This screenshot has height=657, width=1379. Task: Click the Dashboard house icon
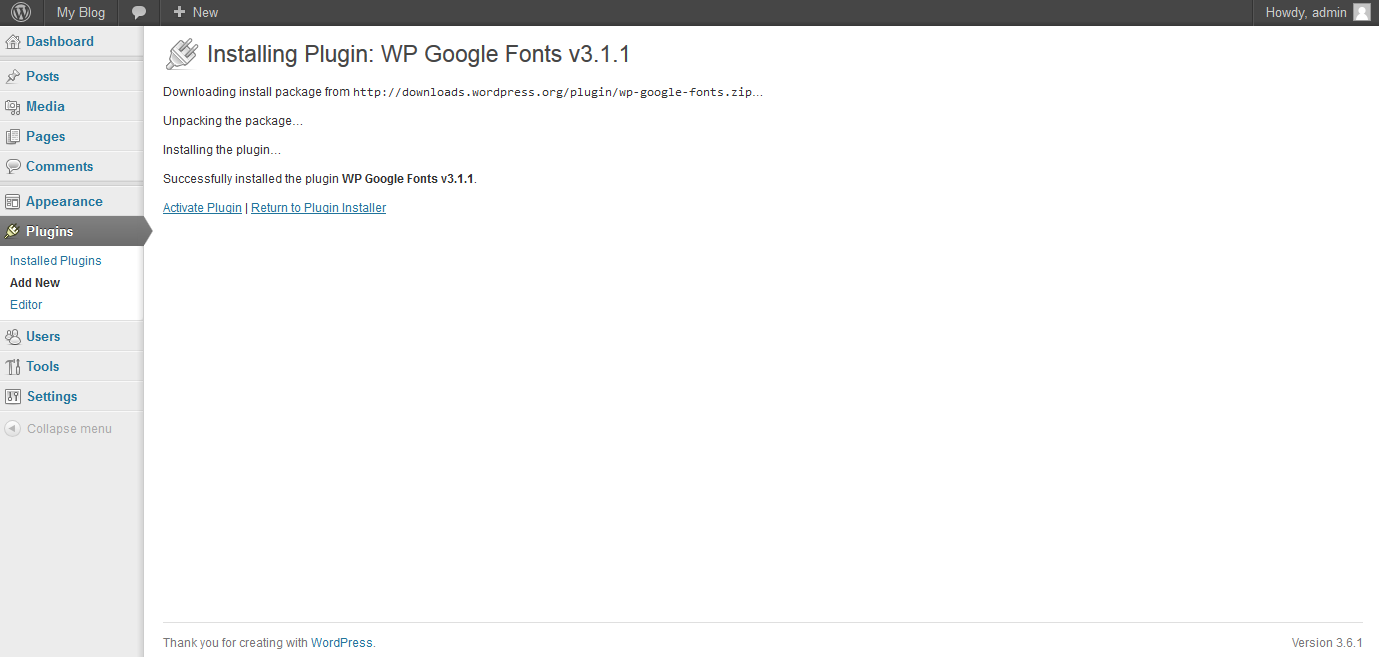13,42
